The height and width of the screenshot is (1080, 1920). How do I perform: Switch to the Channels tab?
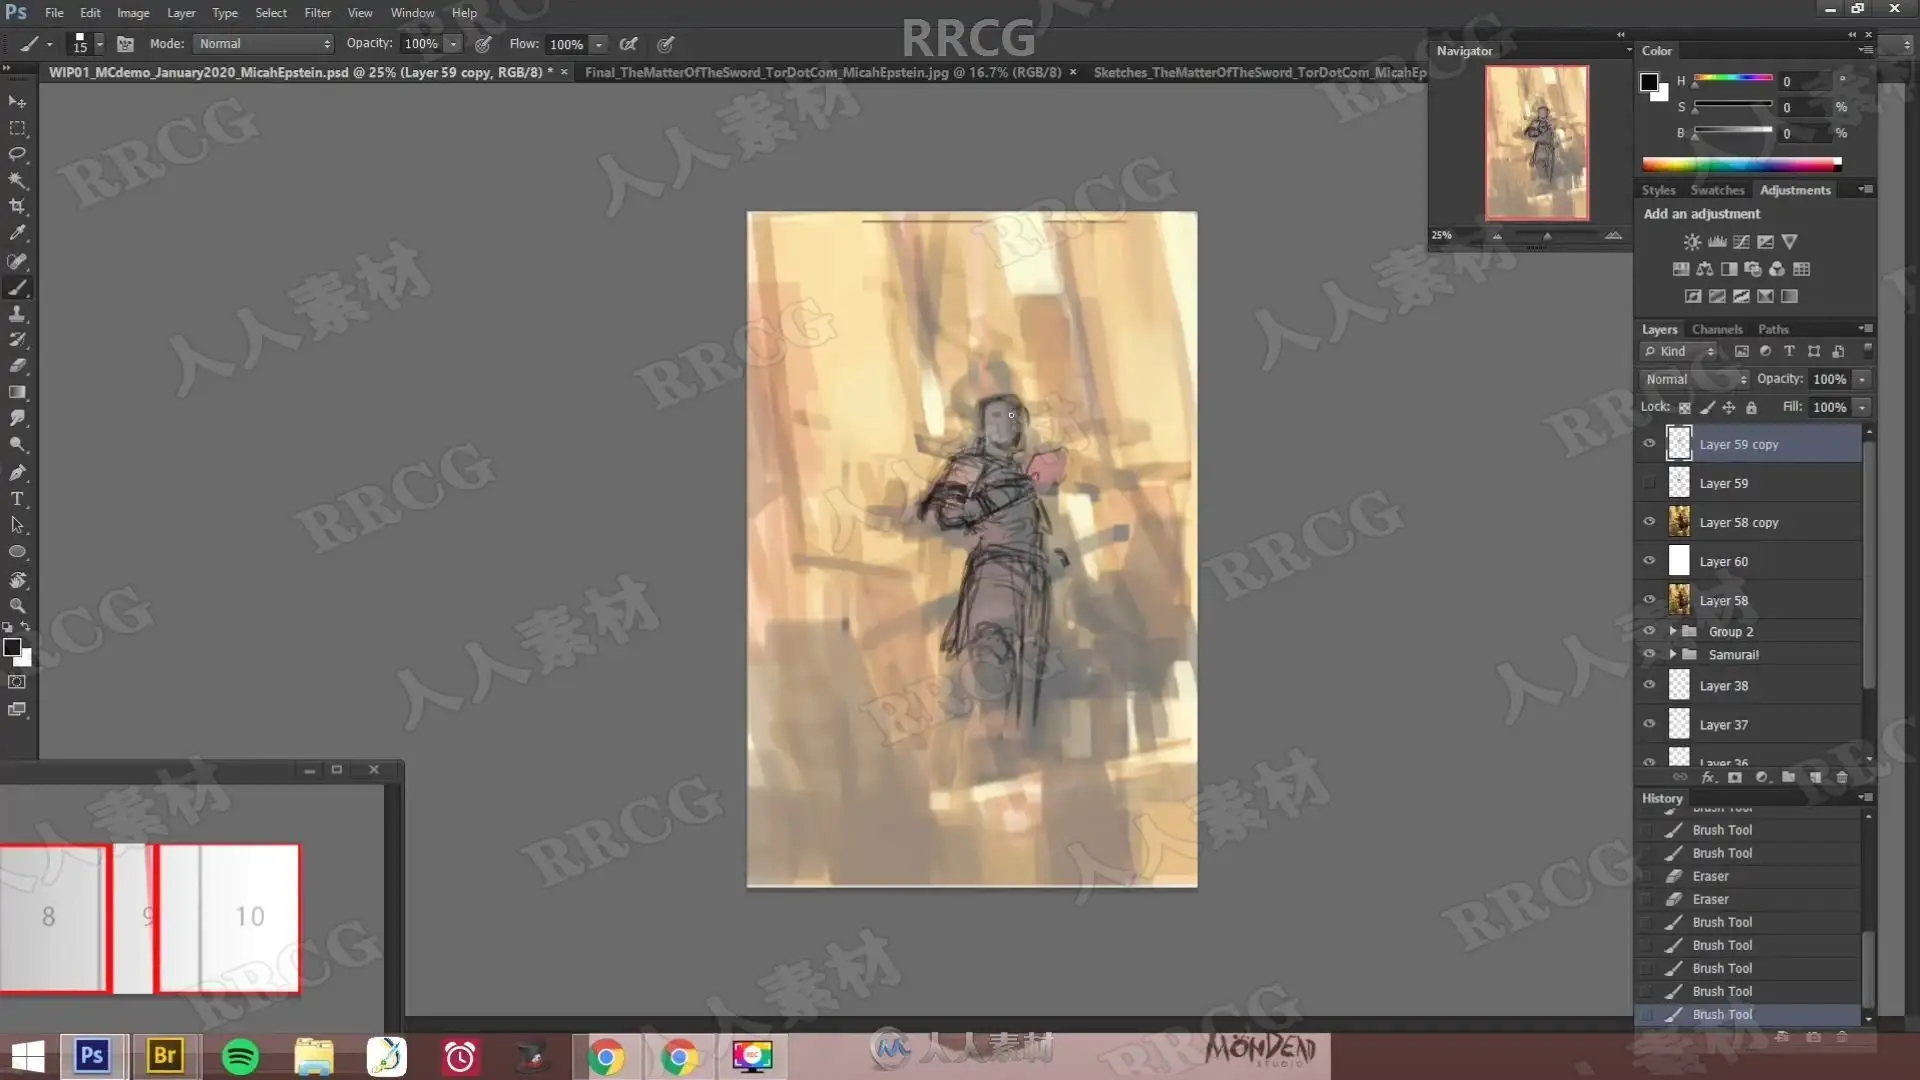[1716, 329]
